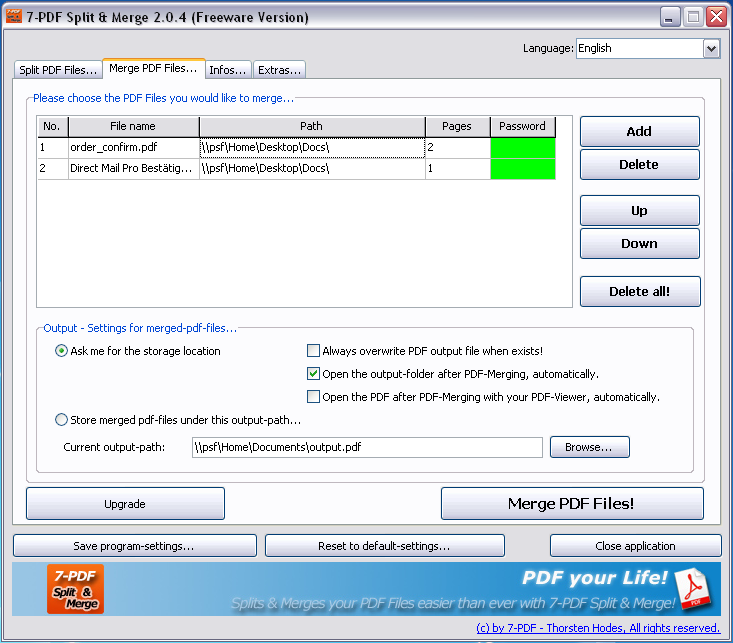Click the Delete button
Viewport: 733px width, 643px height.
pyautogui.click(x=640, y=165)
